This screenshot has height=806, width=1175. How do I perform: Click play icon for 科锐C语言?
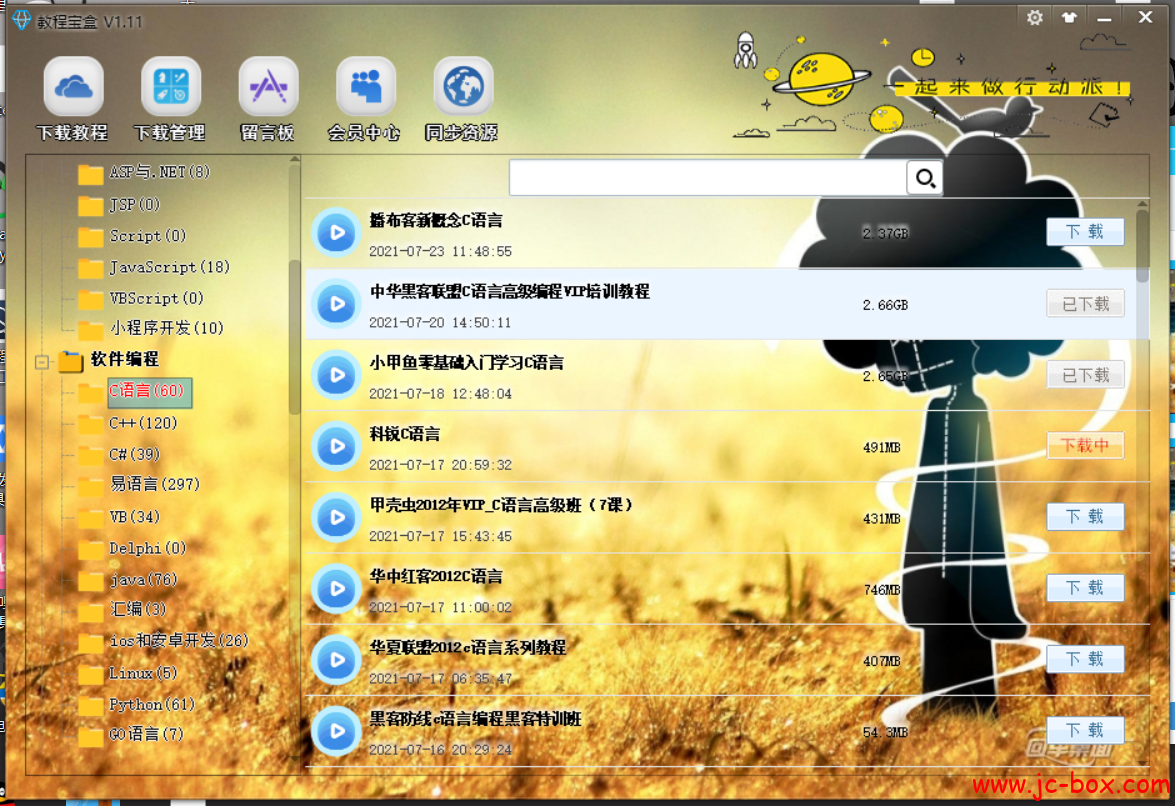click(x=336, y=446)
